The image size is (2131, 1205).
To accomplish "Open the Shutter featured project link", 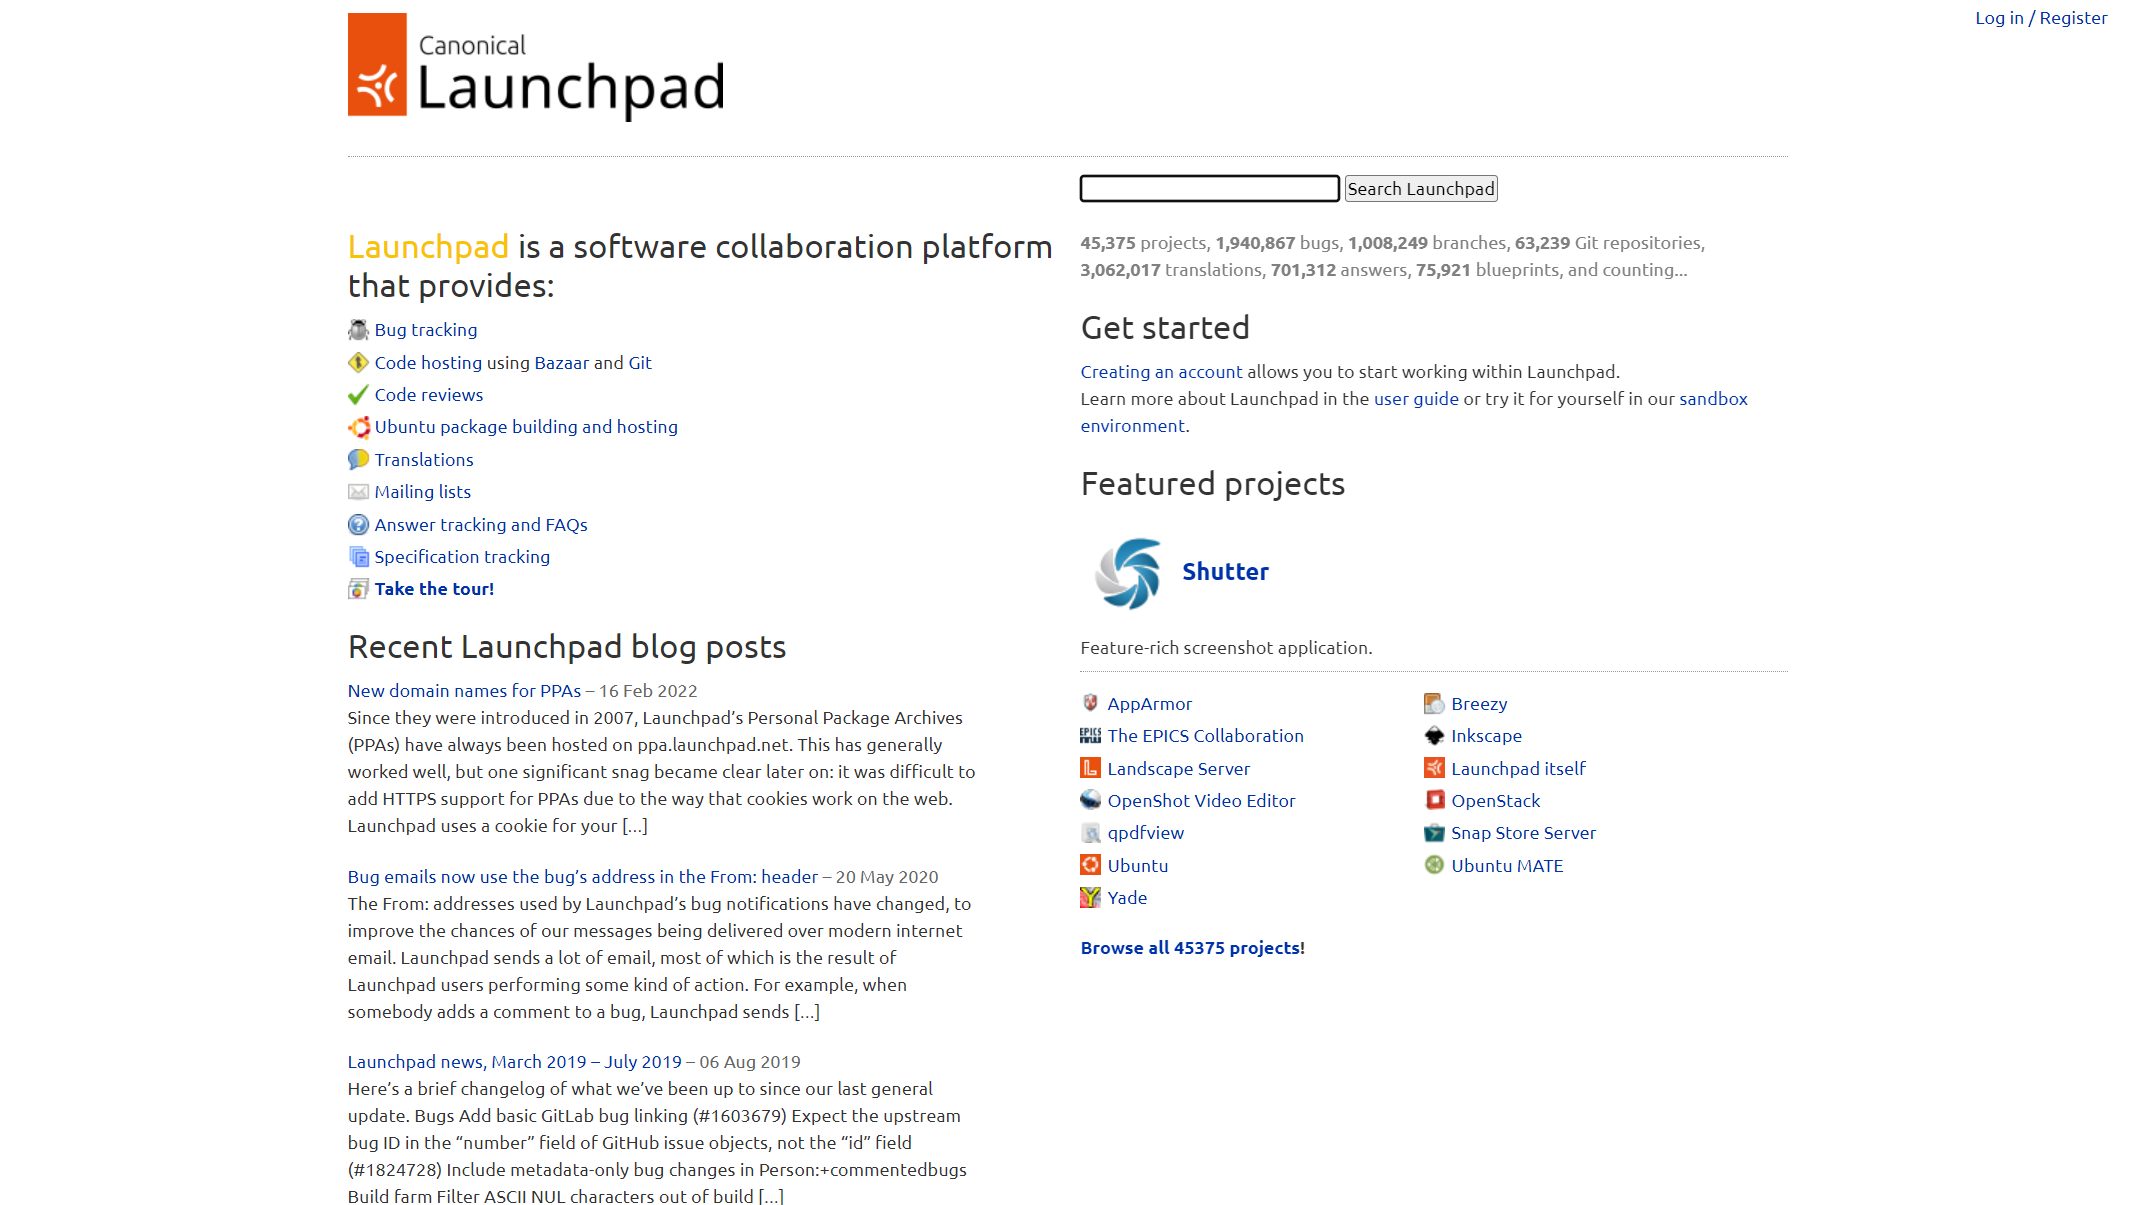I will [x=1225, y=571].
